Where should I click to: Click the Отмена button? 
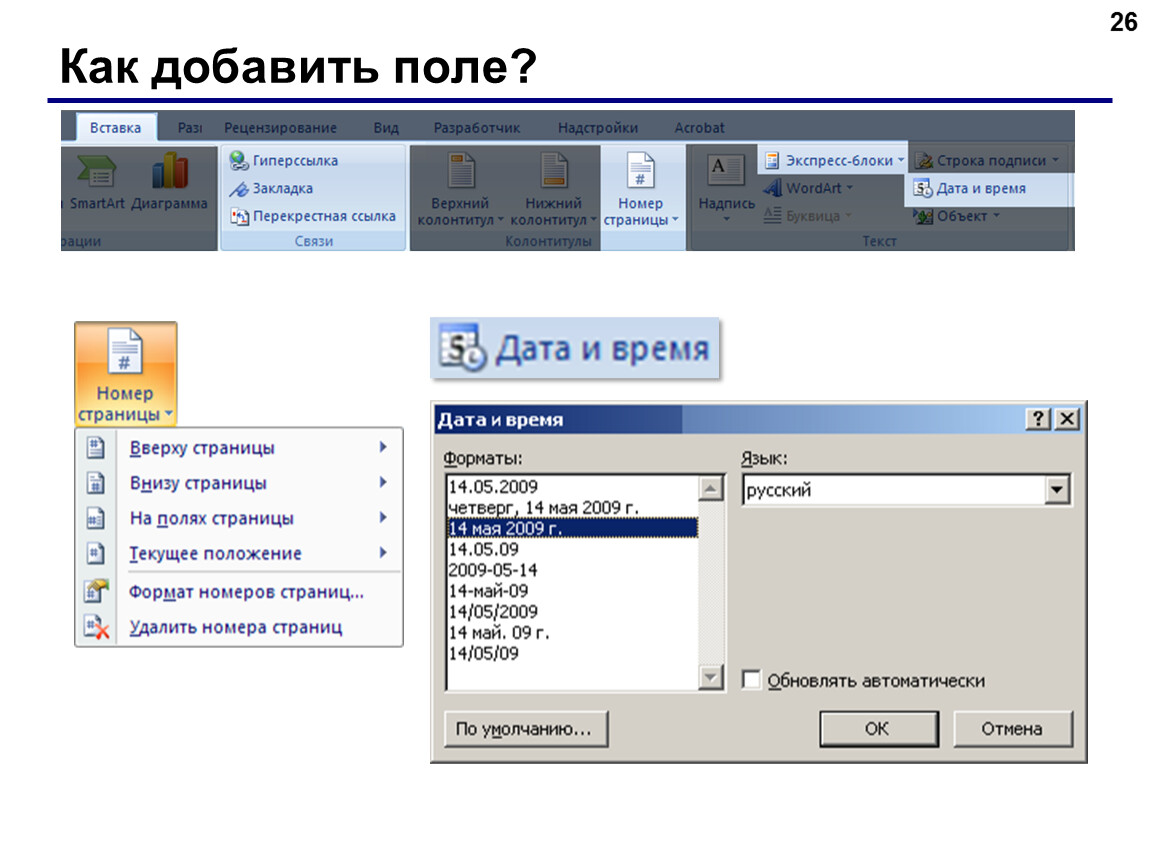tap(1013, 729)
